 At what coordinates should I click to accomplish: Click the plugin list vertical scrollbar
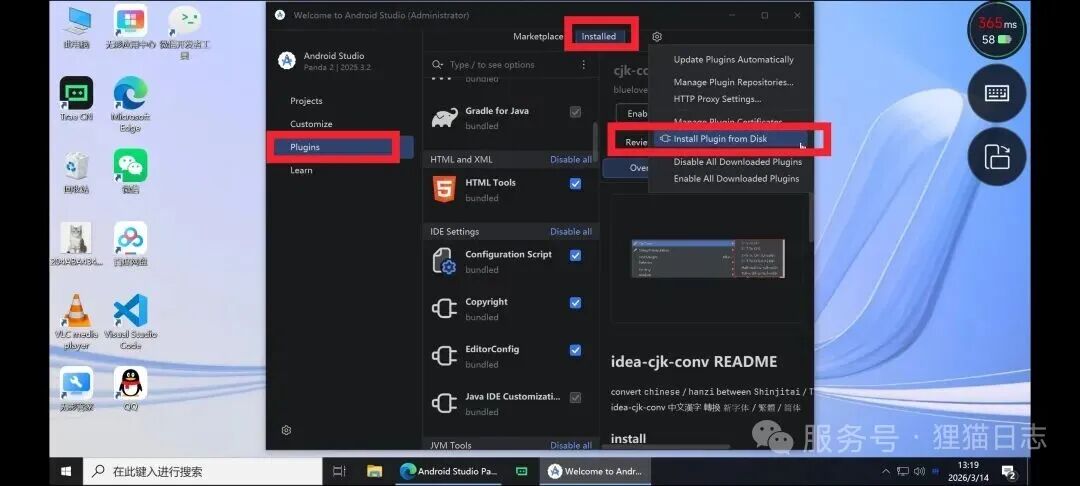596,140
